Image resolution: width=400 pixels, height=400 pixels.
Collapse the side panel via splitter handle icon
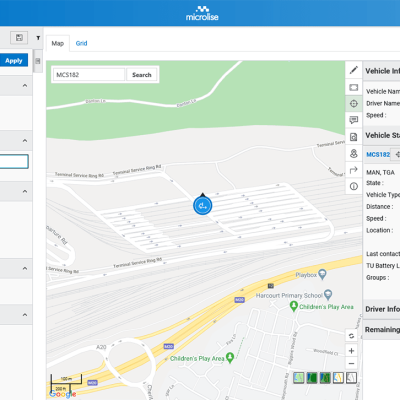point(38,61)
